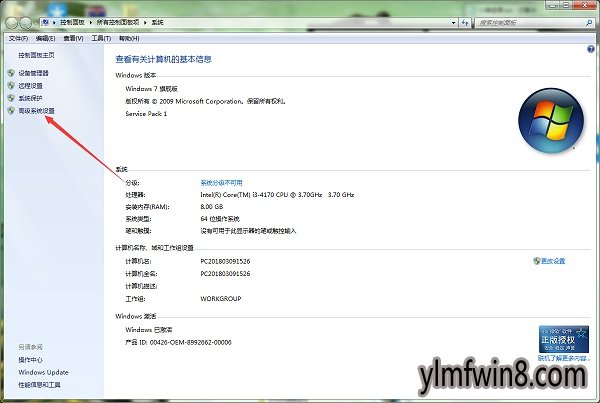Click the 8.00 GB RAM value
Image resolution: width=600 pixels, height=403 pixels.
[212, 206]
